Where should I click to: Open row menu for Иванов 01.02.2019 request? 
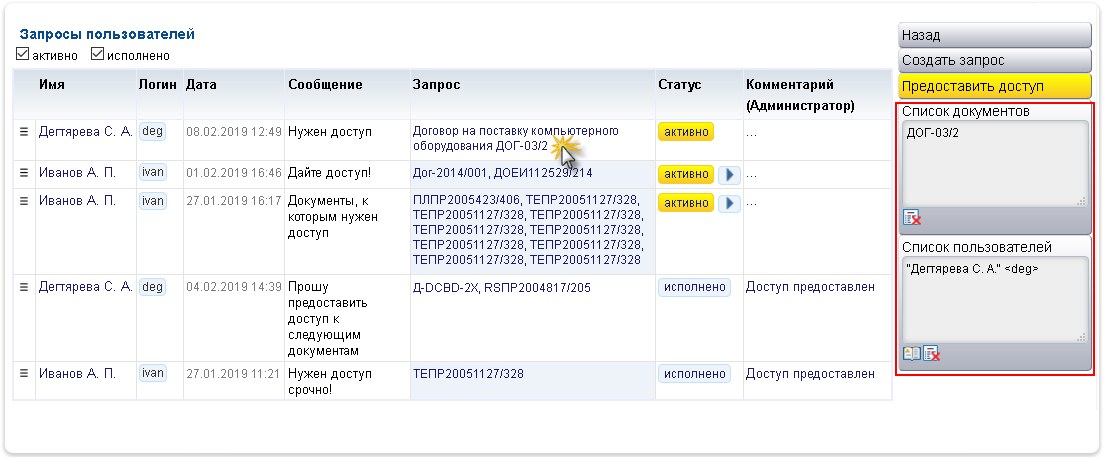24,173
